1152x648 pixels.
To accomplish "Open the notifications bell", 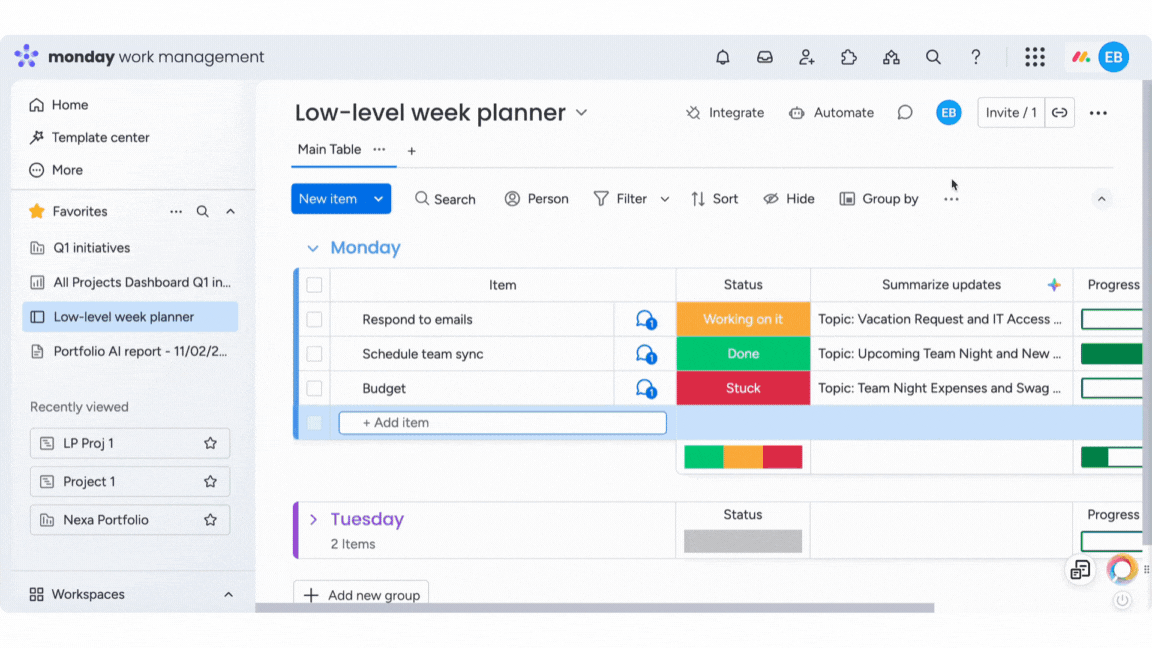I will pyautogui.click(x=723, y=57).
